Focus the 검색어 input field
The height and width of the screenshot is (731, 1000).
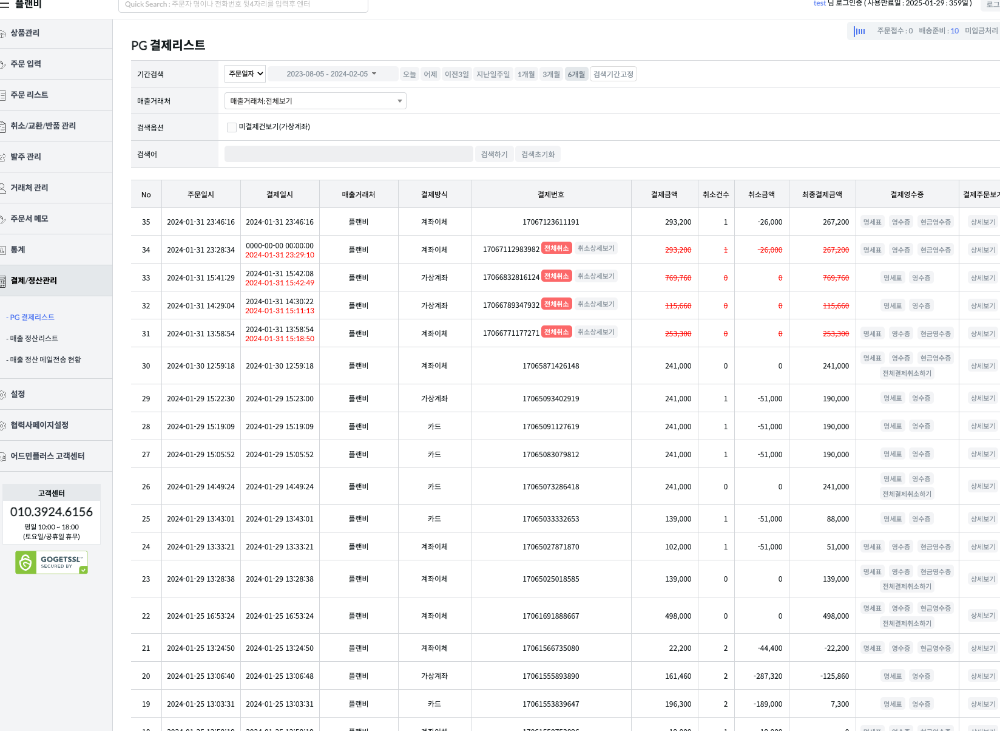click(x=349, y=154)
